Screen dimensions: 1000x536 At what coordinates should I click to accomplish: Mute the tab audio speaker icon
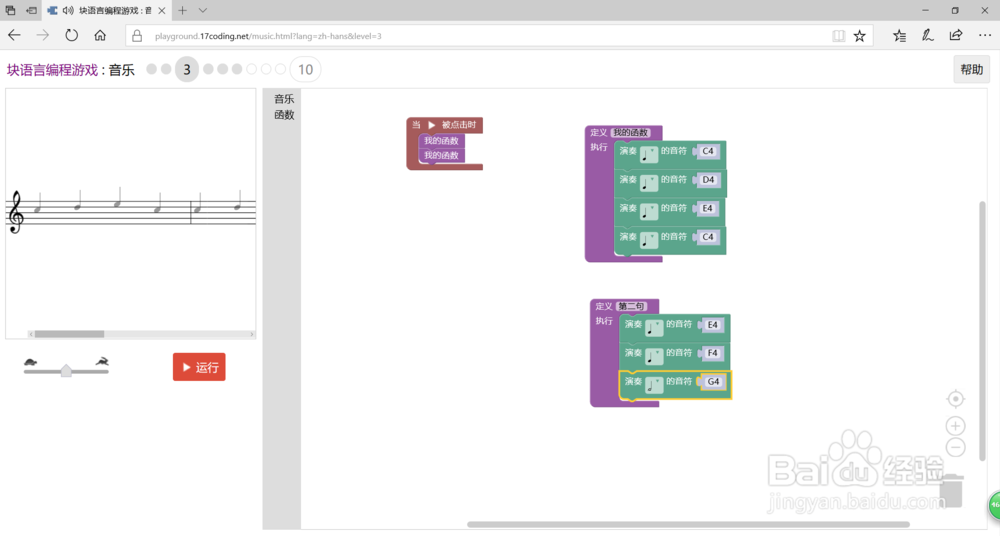68,10
